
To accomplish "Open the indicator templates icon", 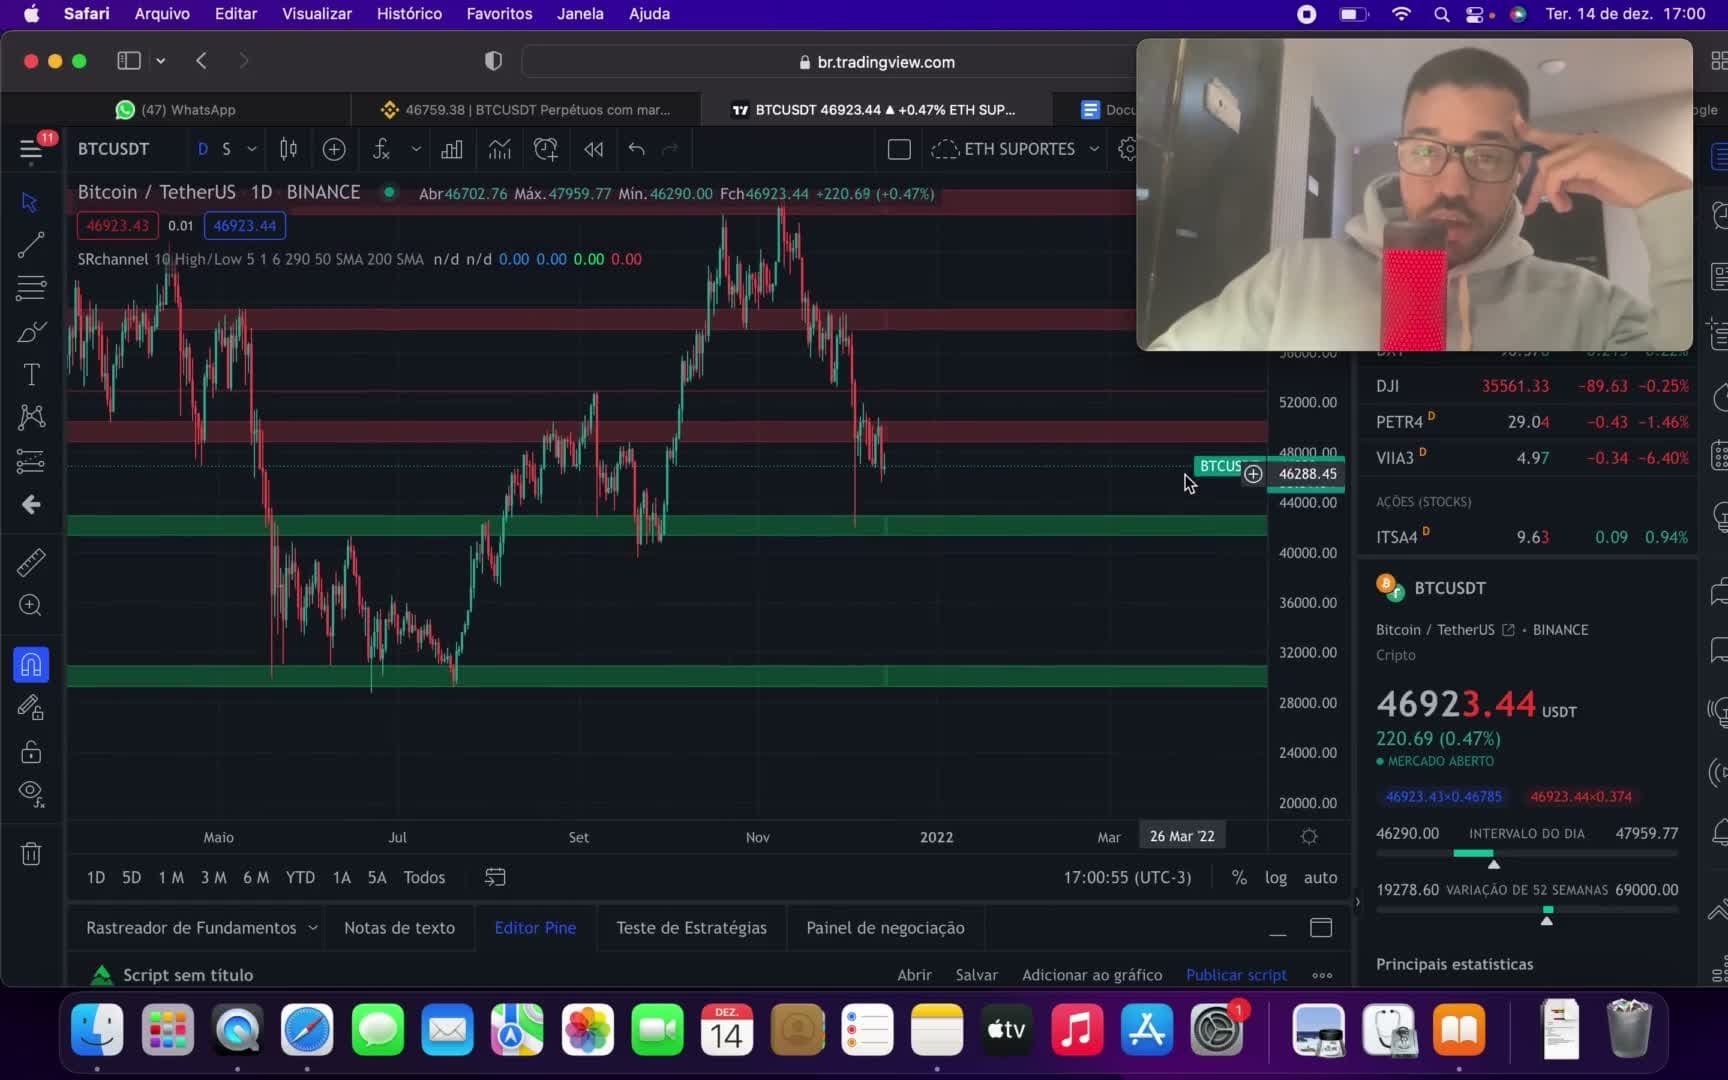I will (x=499, y=149).
